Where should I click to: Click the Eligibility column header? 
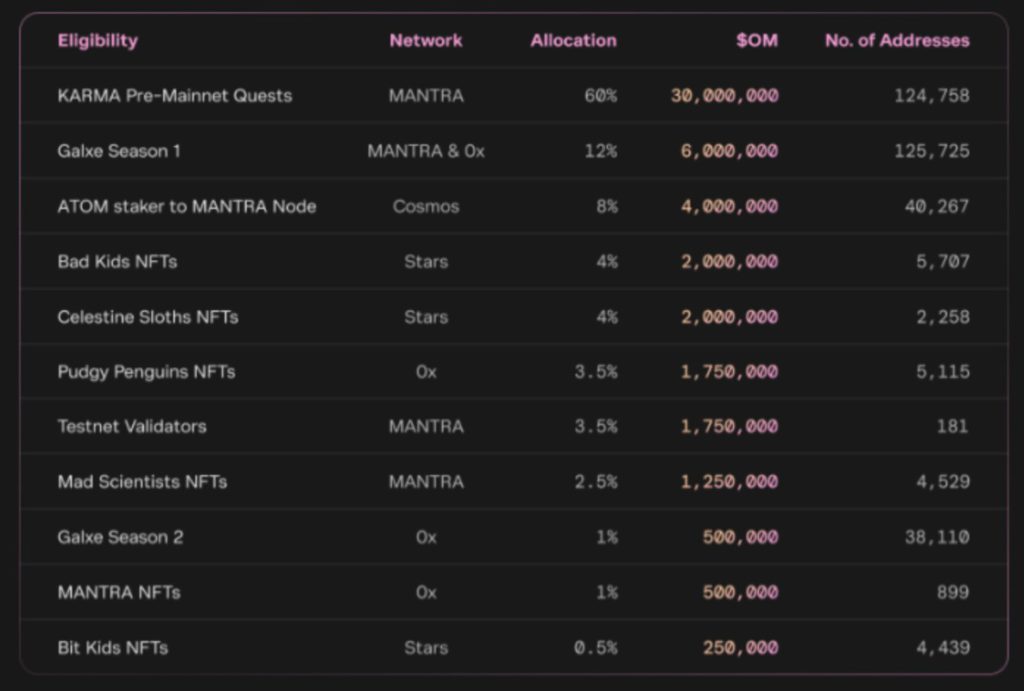[98, 41]
